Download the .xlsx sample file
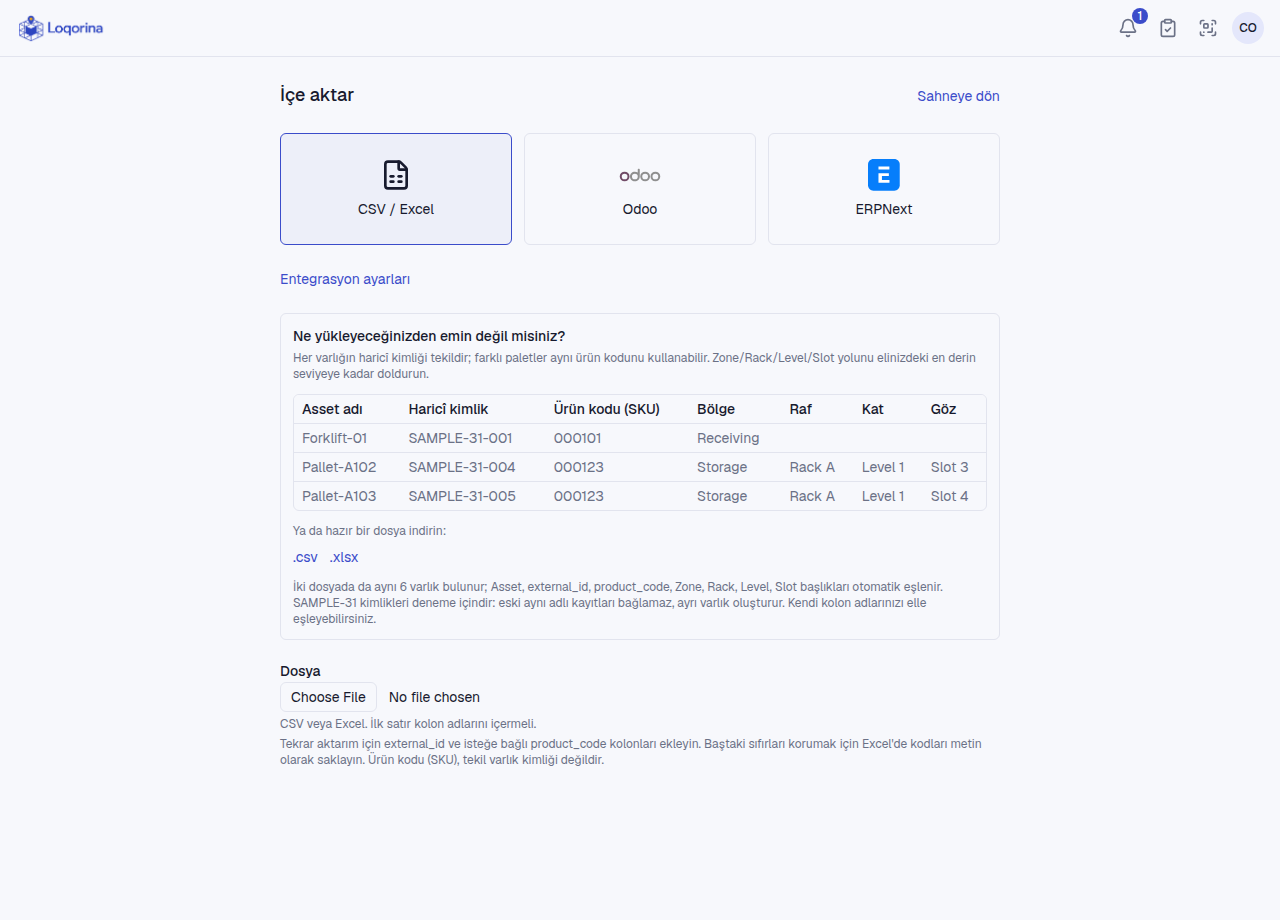Screen dimensions: 1280x920 [x=344, y=557]
